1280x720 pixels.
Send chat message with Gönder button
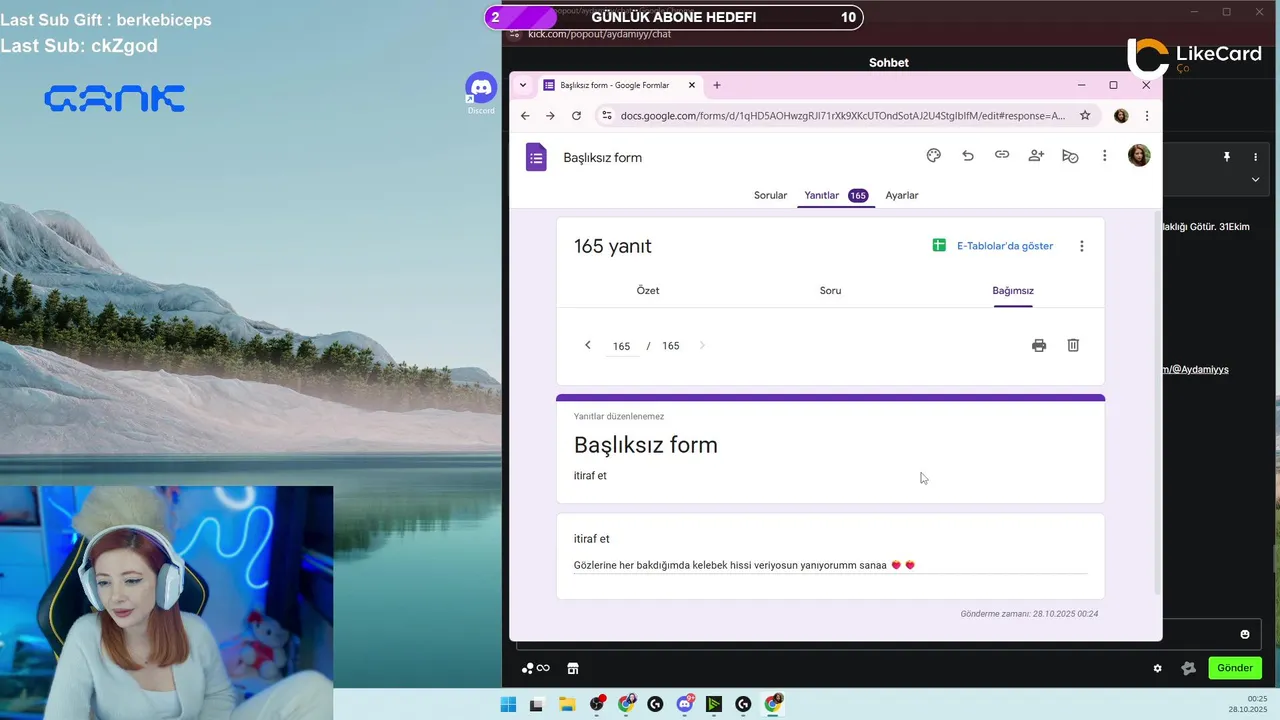coord(1235,668)
